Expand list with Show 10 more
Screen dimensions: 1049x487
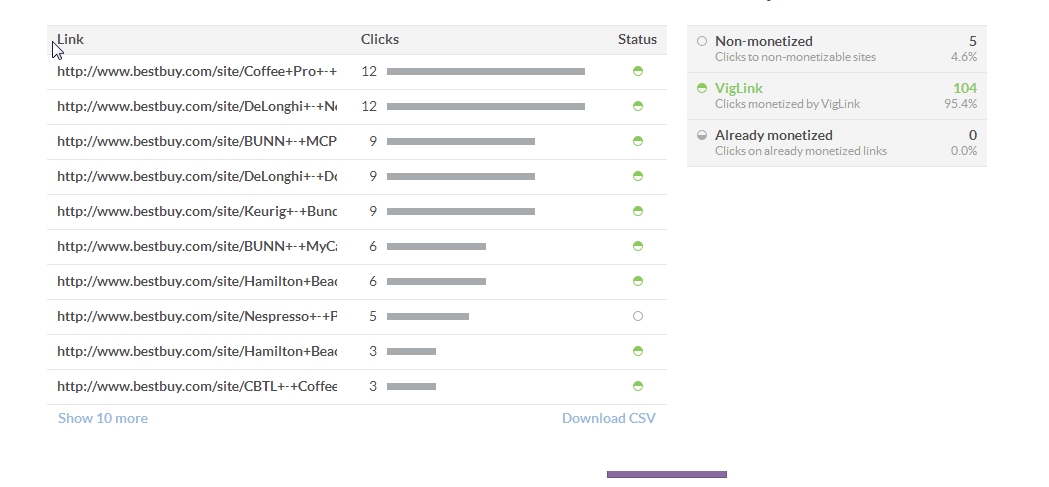tap(103, 418)
